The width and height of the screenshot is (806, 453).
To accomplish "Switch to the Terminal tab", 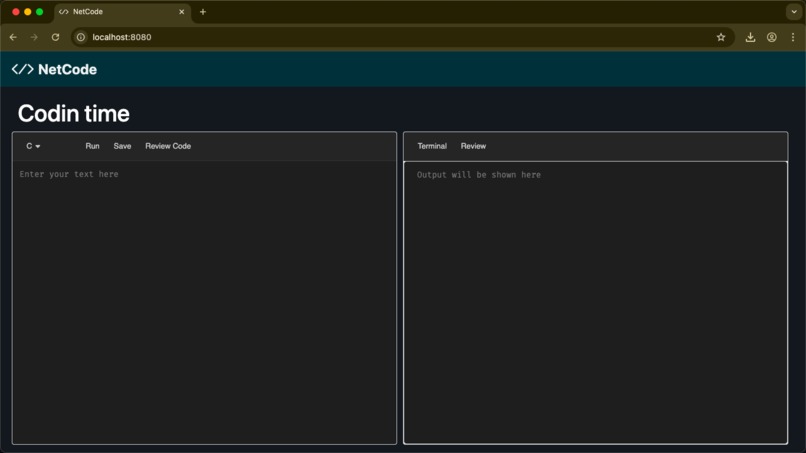I will coord(432,147).
